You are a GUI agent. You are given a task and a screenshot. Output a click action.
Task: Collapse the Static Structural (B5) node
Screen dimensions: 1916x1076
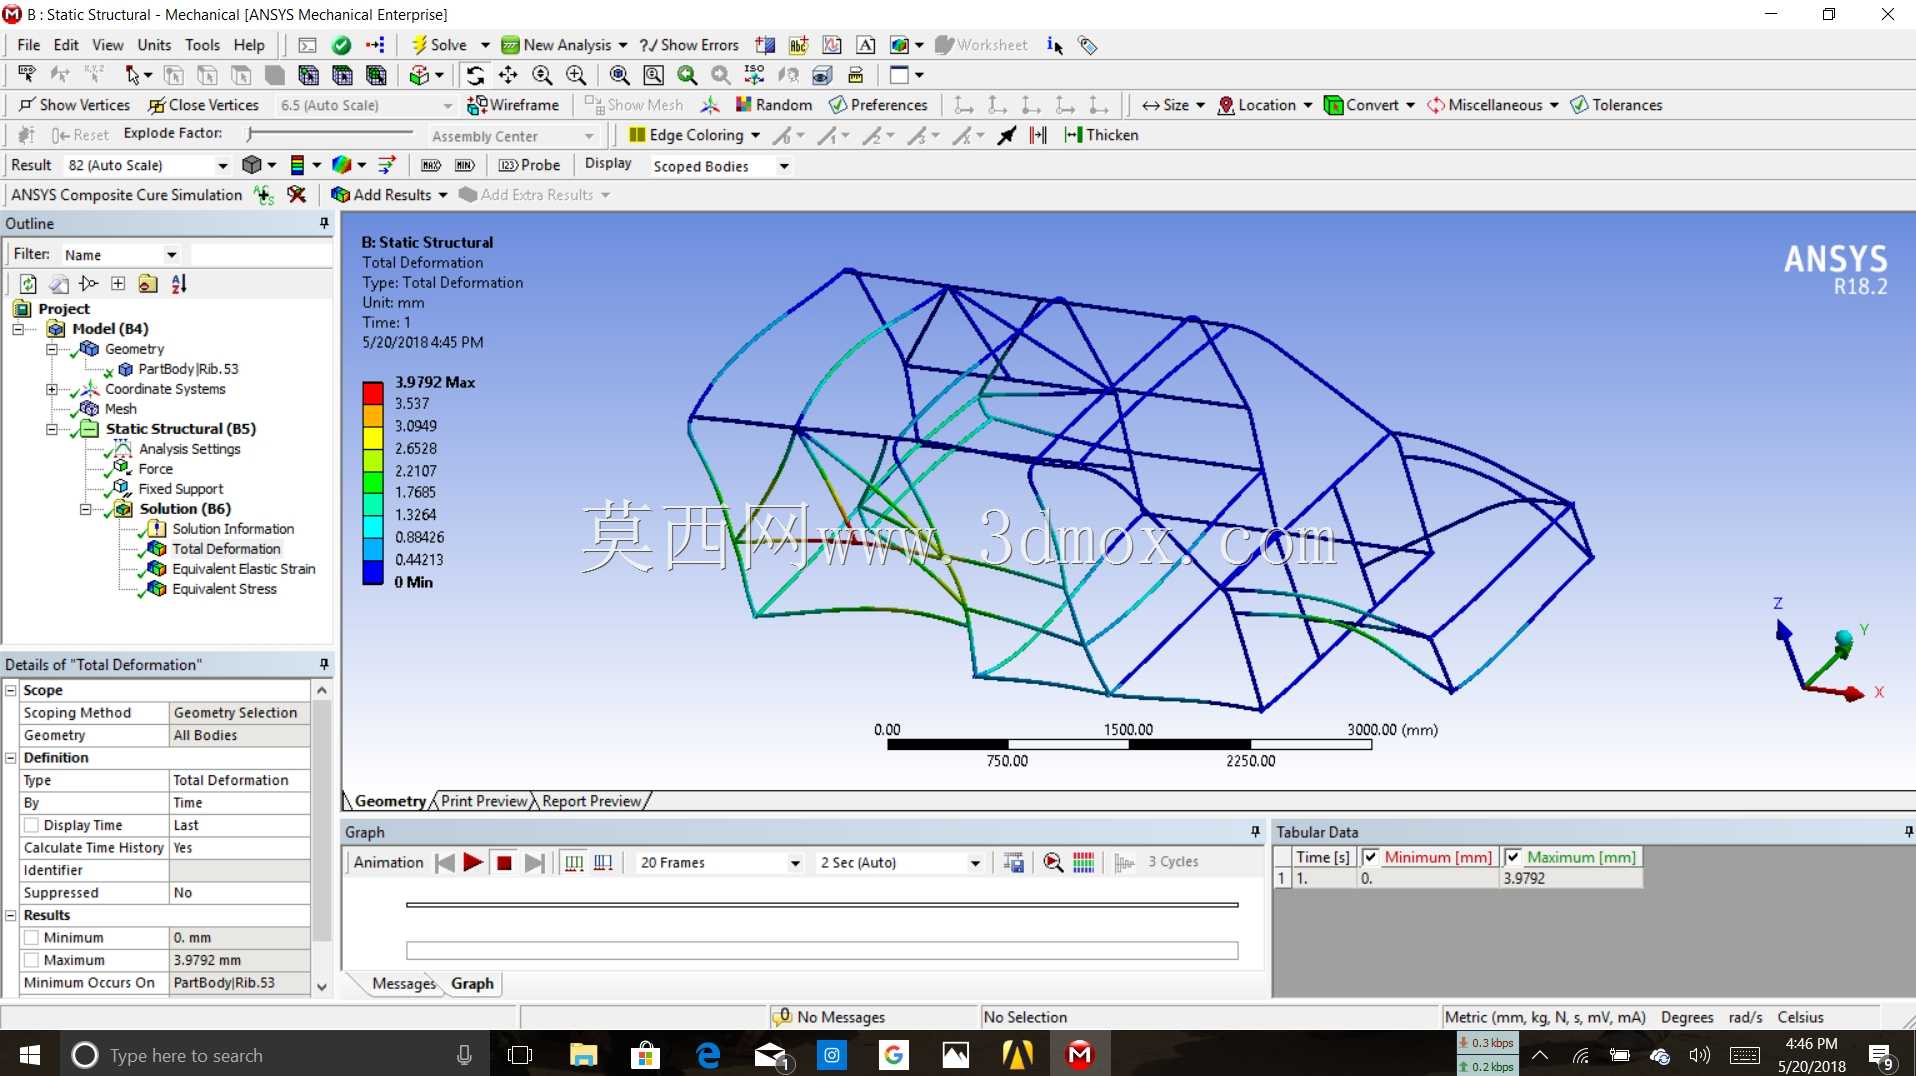point(51,429)
